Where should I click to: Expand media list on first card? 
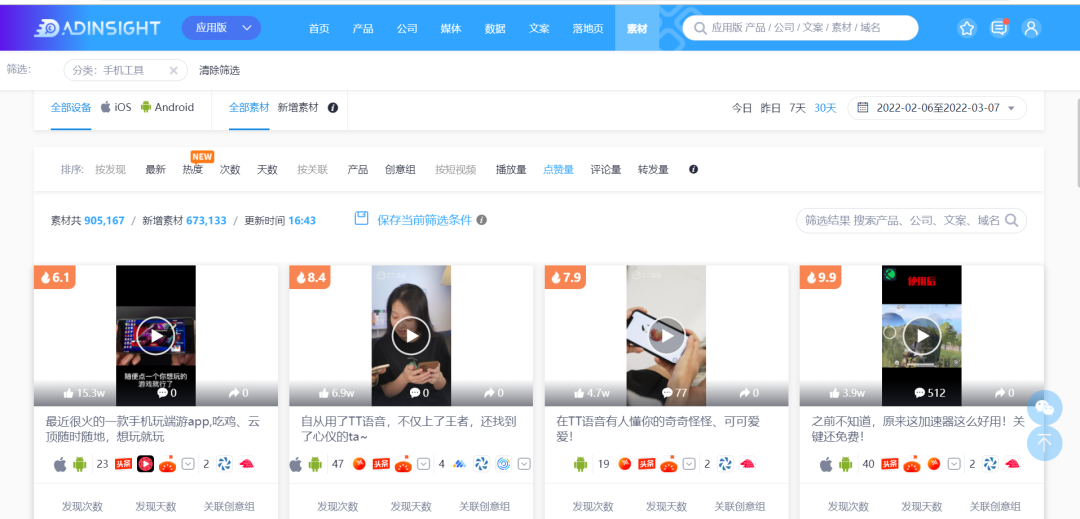tap(188, 464)
